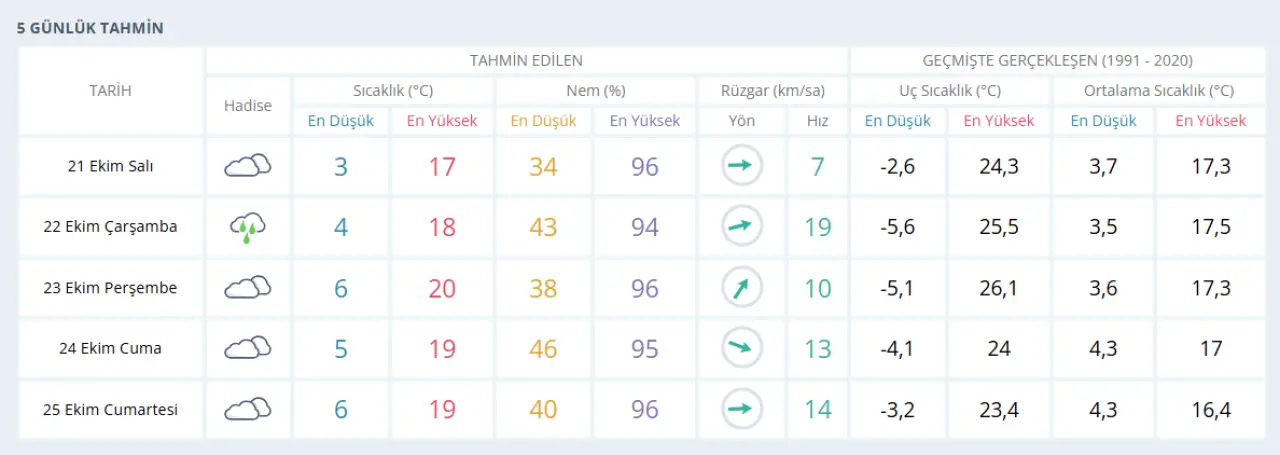Click the cloudy weather icon for 21 Ekim Salı
The image size is (1280, 455).
point(248,166)
